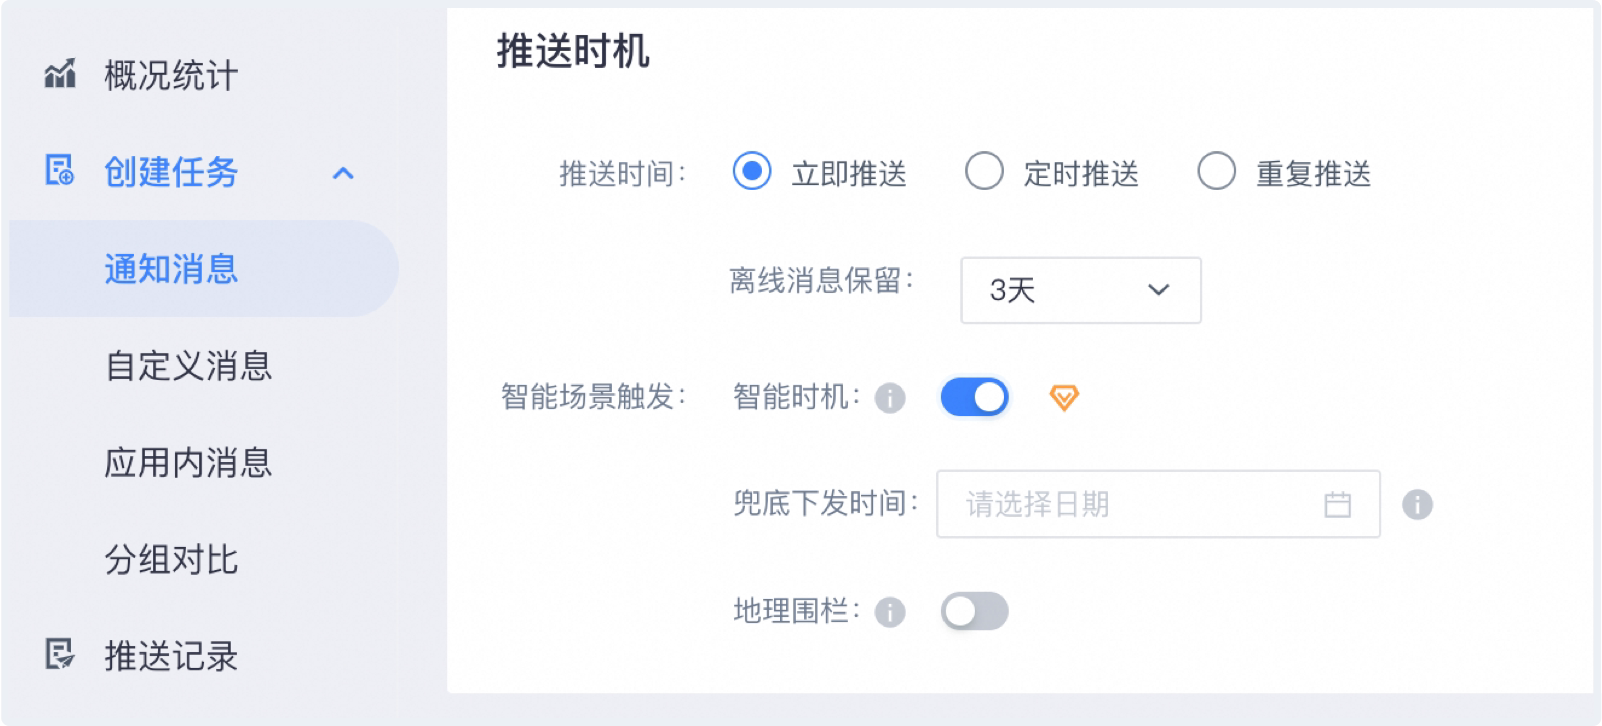This screenshot has width=1602, height=726.
Task: Click the 推送记录 record icon
Action: 60,655
